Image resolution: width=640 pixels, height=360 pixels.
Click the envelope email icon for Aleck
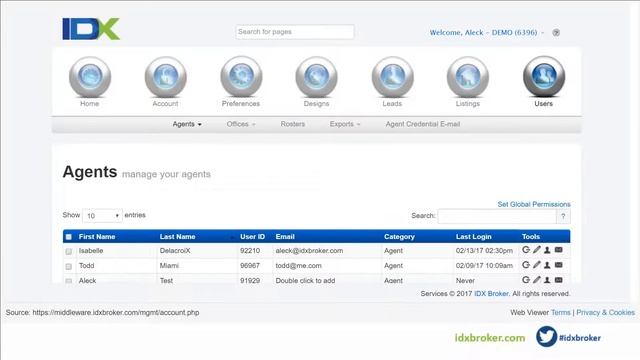pos(558,280)
